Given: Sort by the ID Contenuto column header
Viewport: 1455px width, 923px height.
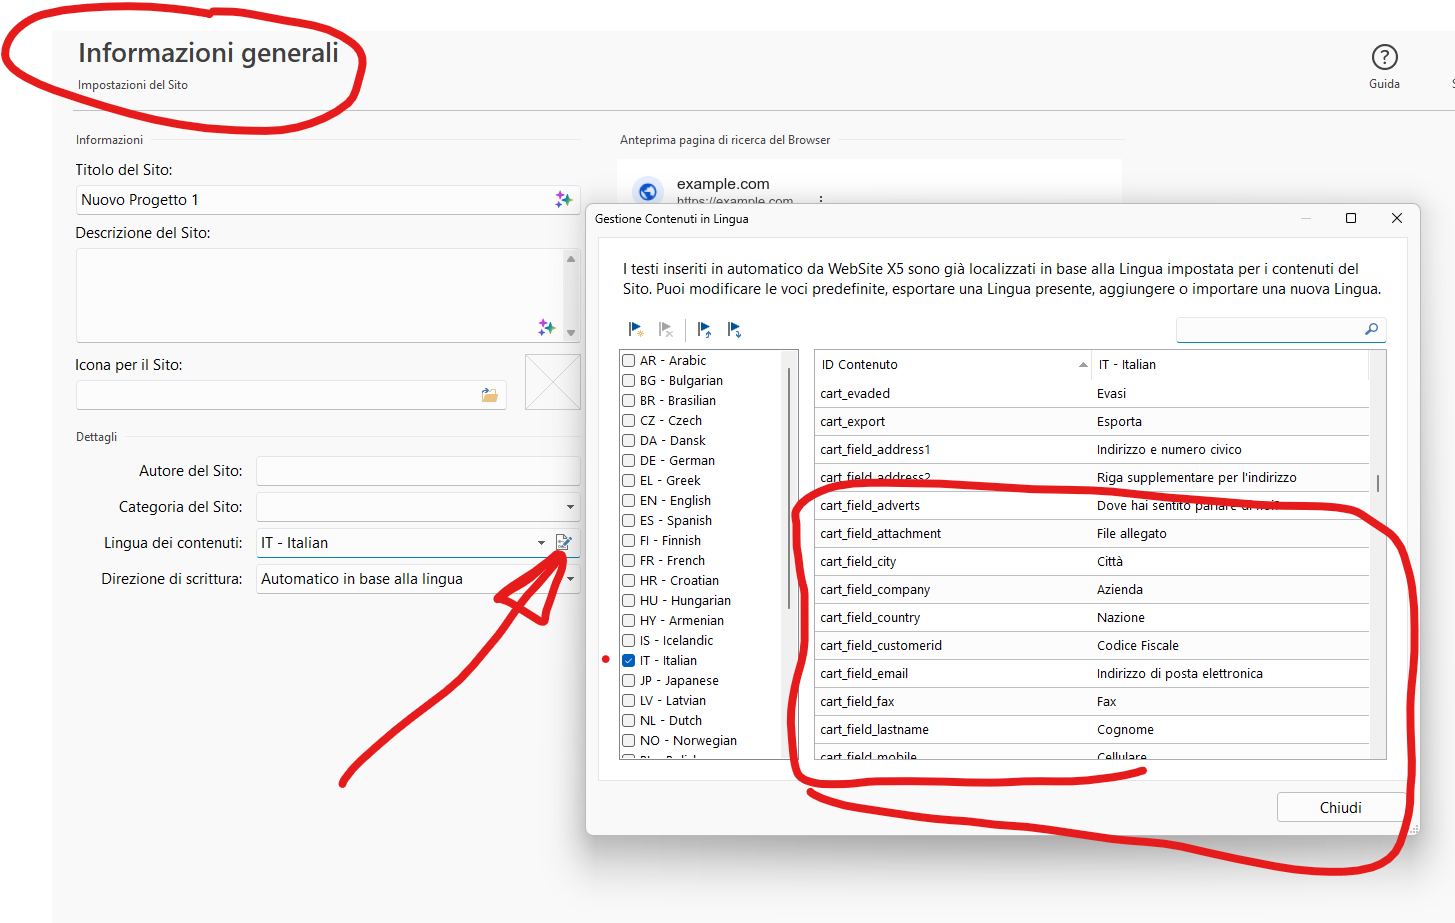Looking at the screenshot, I should coord(950,365).
